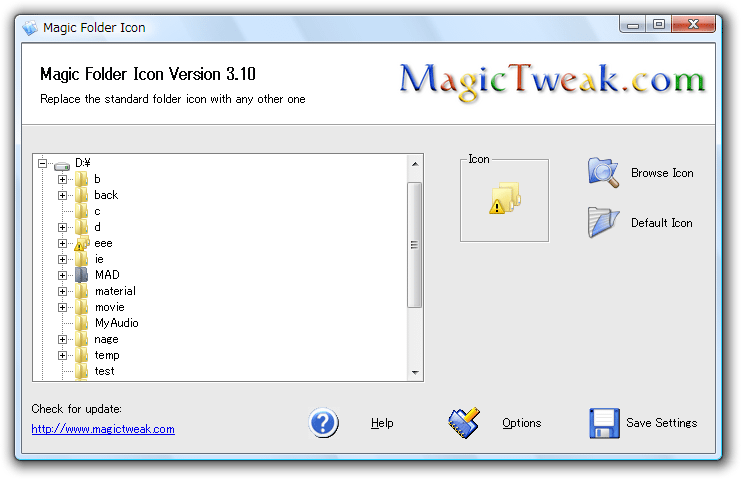Click the folder icon next to material

[x=82, y=291]
